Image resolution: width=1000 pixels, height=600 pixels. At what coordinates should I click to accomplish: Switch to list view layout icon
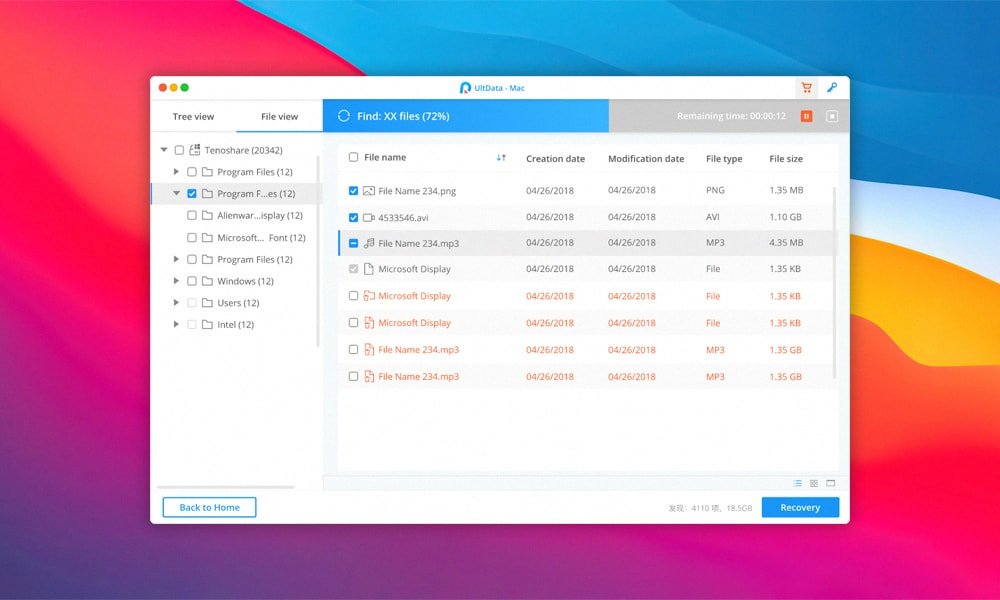pos(798,483)
